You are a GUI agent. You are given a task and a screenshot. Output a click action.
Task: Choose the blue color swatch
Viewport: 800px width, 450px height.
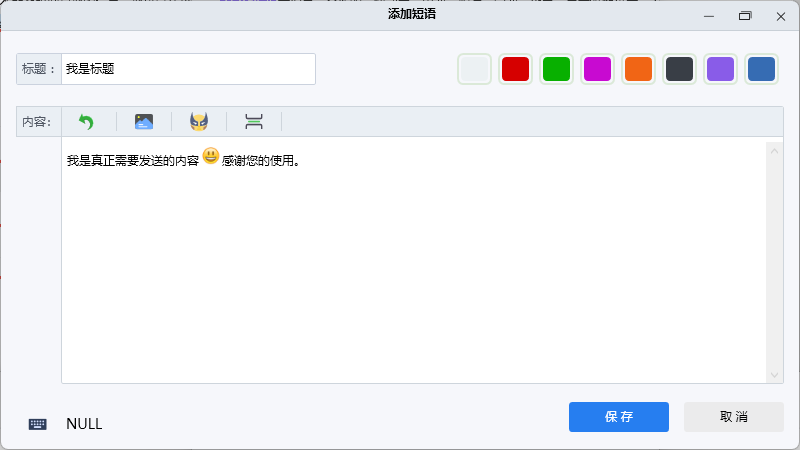[x=761, y=69]
